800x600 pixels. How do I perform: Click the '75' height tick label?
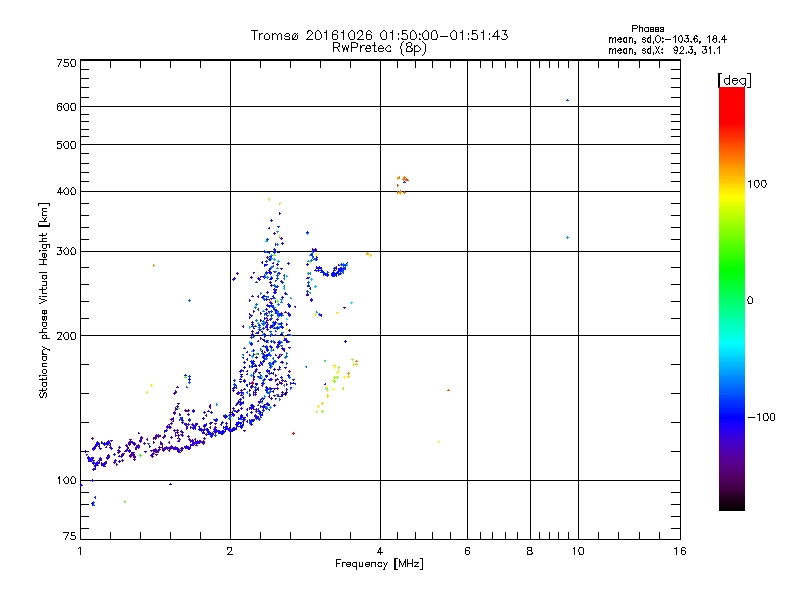70,536
